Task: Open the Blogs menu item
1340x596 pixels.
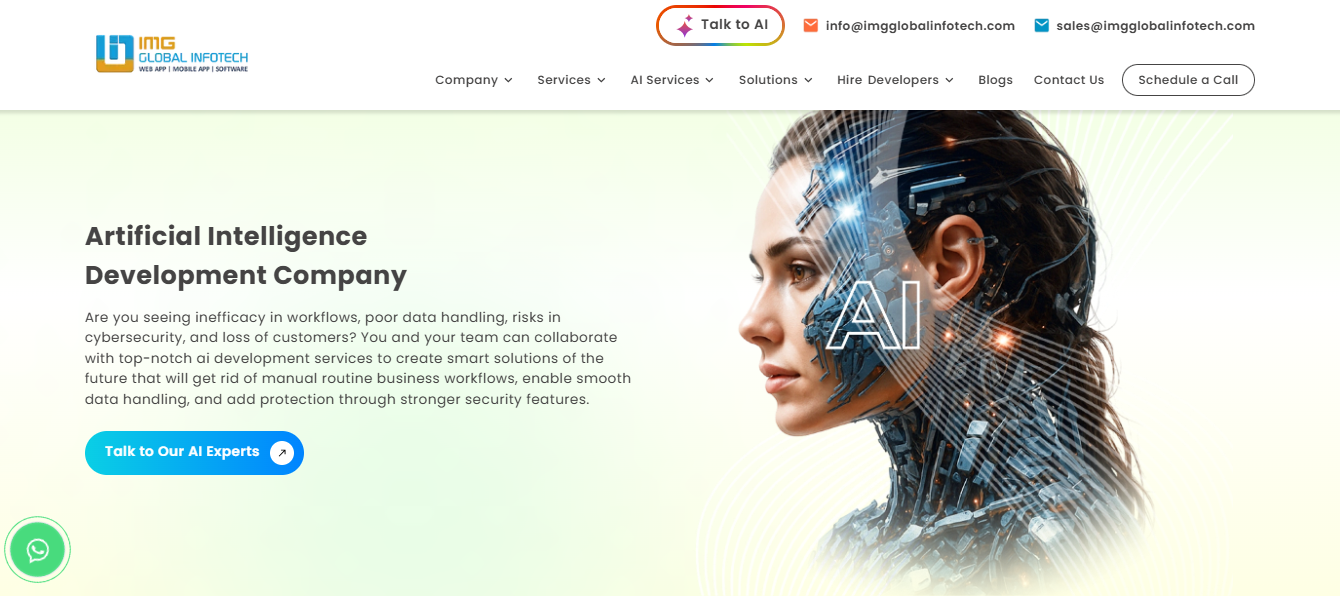Action: 995,80
